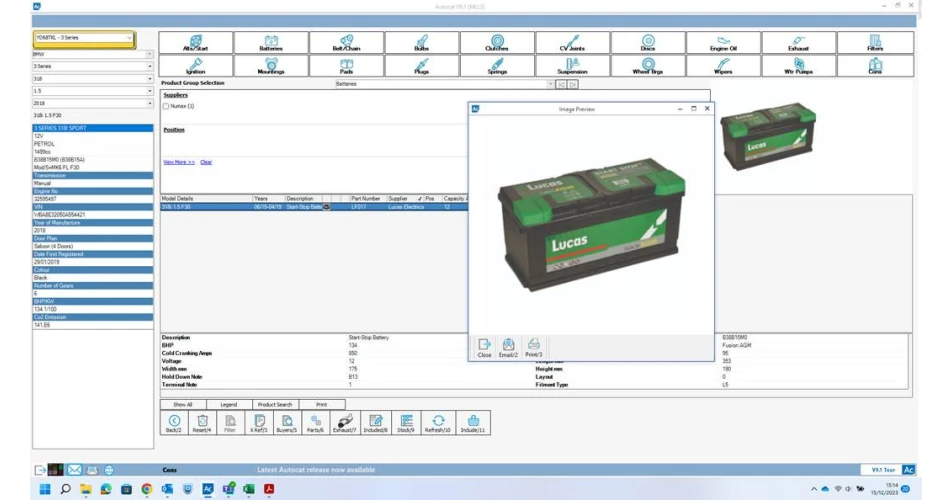Click the Refresh/10 toolbar button
952x500 pixels.
pyautogui.click(x=438, y=423)
